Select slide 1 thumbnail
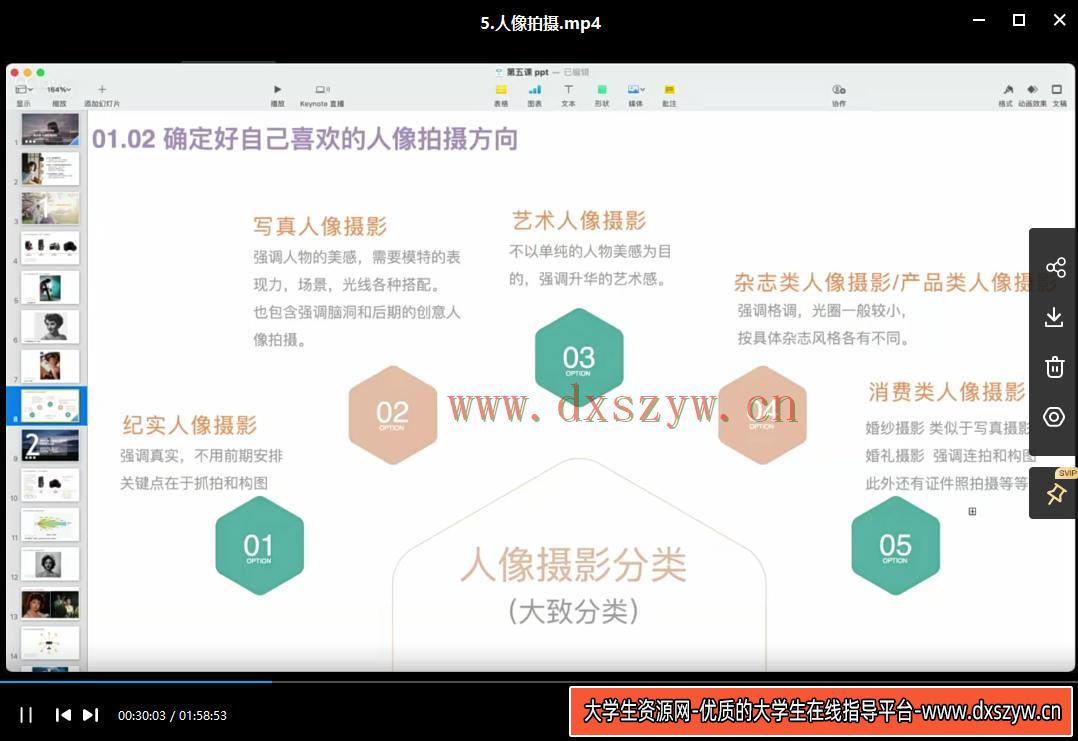The image size is (1078, 741). pos(50,129)
